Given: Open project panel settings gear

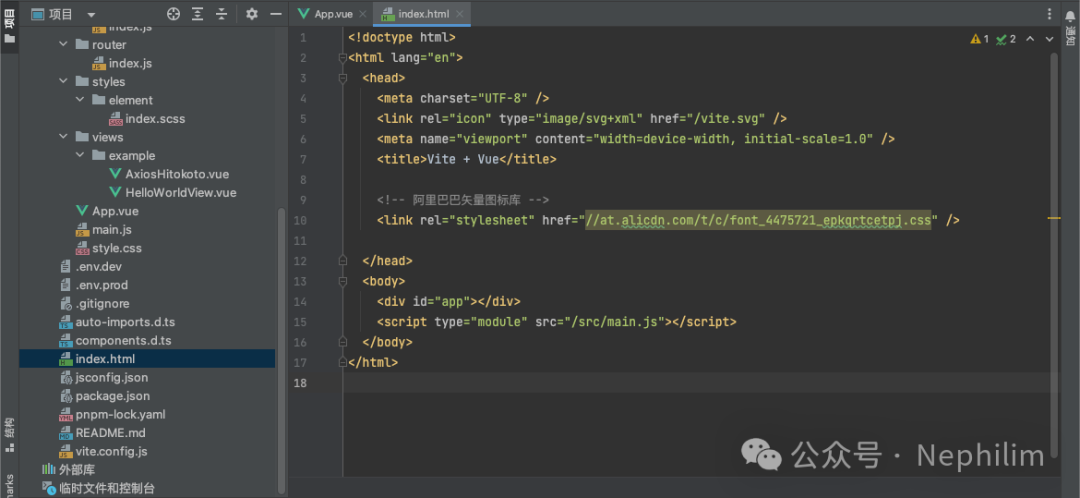Looking at the screenshot, I should point(251,14).
